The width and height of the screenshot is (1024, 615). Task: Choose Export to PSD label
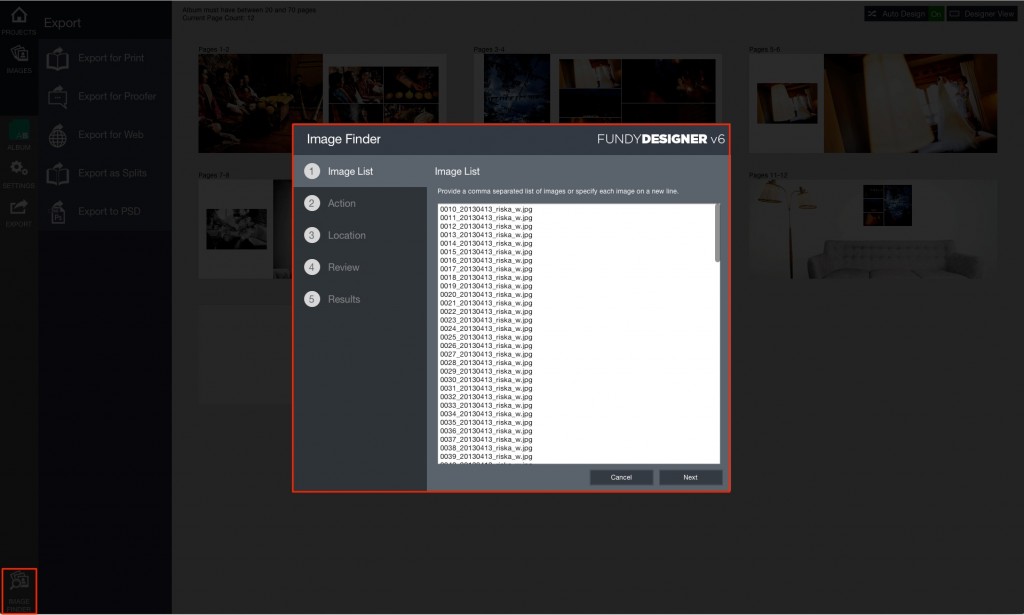click(x=109, y=212)
